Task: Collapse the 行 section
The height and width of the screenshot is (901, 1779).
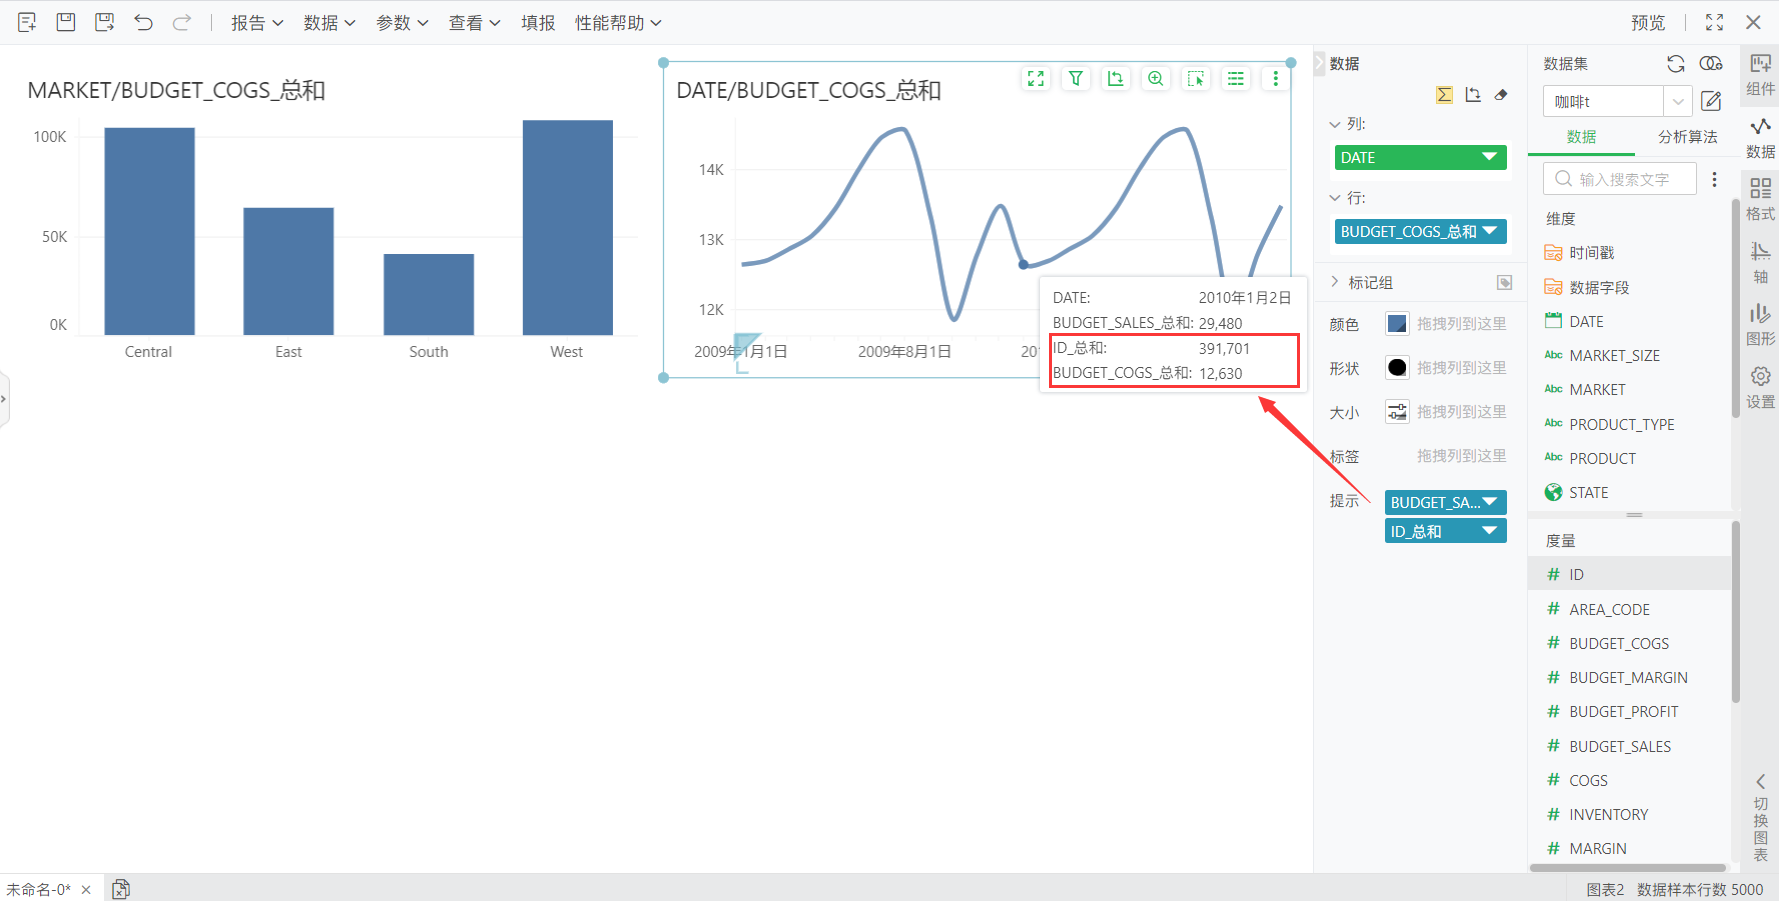Action: click(x=1334, y=198)
